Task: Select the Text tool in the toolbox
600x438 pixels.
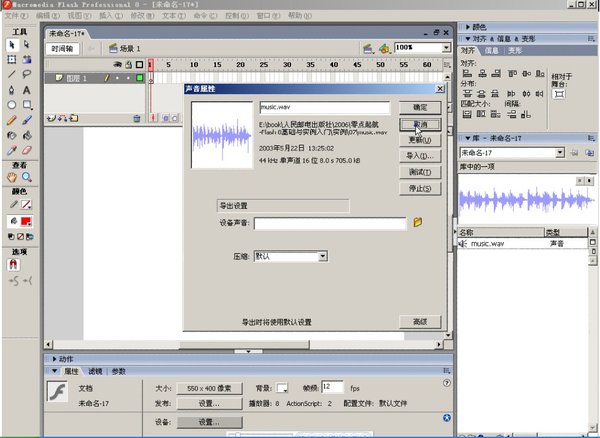Action: click(x=27, y=89)
